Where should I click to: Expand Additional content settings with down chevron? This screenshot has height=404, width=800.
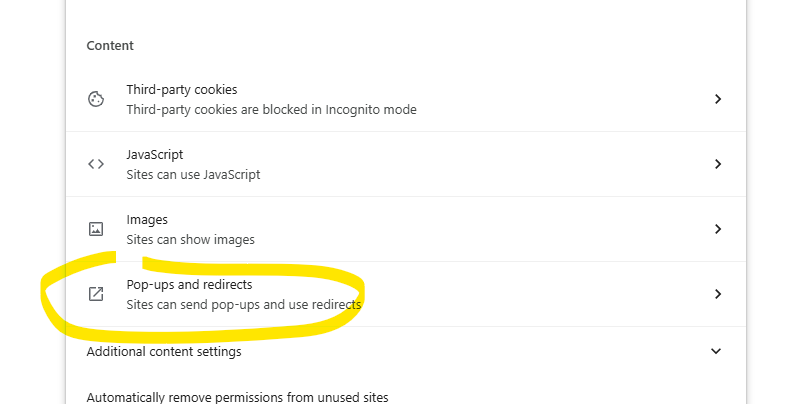[716, 351]
